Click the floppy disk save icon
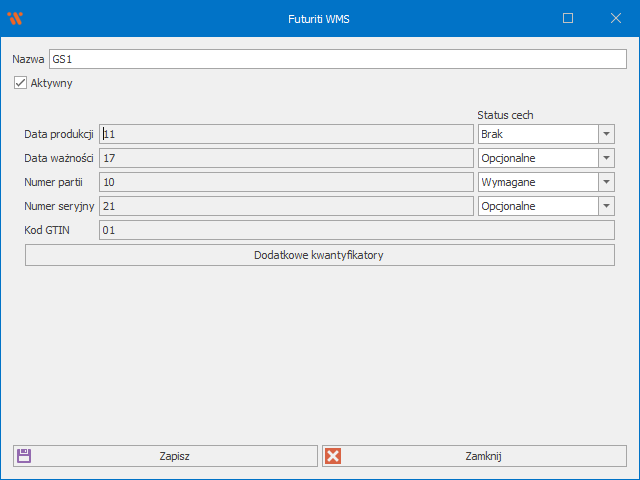This screenshot has width=640, height=480. [x=24, y=456]
